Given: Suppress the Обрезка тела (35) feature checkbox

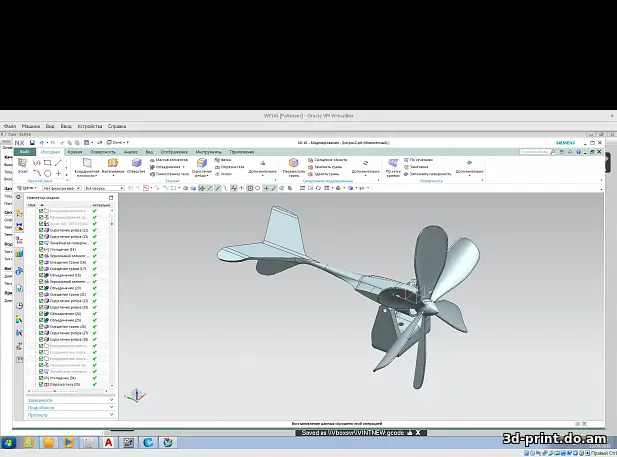Looking at the screenshot, I should pos(41,384).
